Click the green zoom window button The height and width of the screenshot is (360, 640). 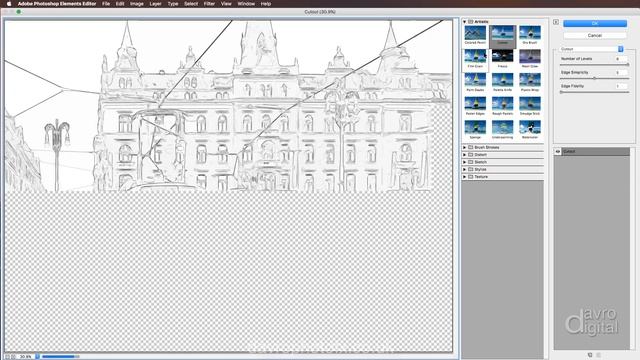point(18,12)
